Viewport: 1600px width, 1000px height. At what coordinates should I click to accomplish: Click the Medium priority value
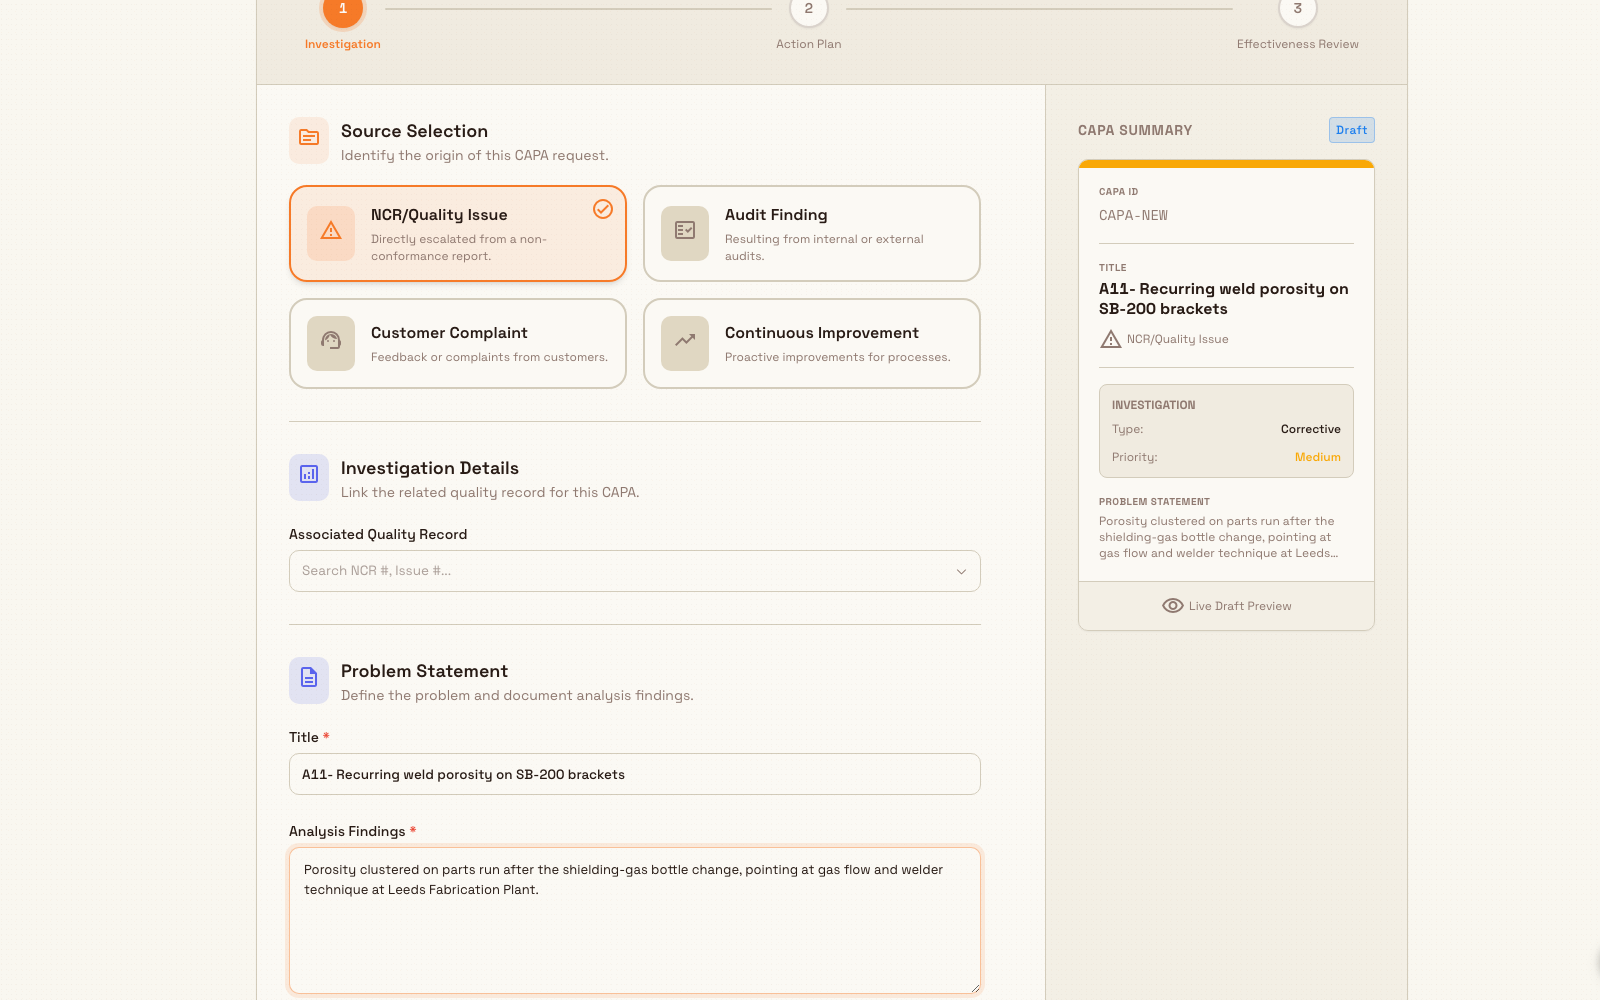coord(1318,457)
